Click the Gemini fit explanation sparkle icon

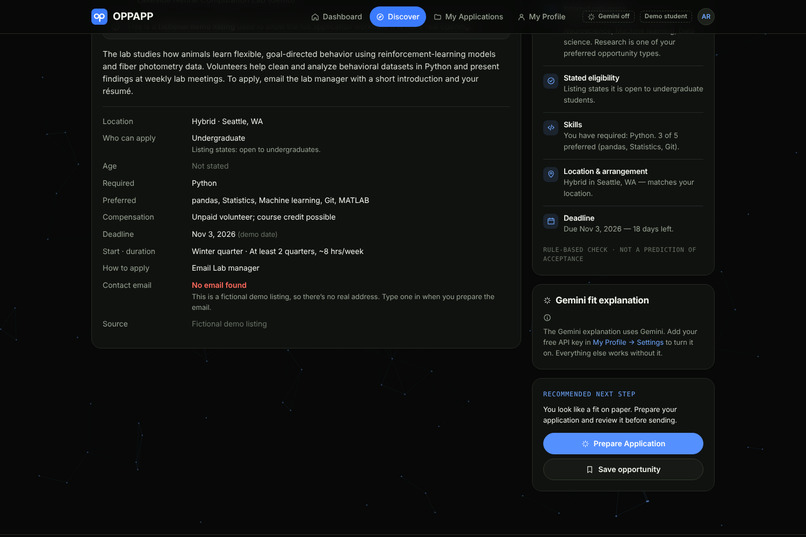click(547, 301)
